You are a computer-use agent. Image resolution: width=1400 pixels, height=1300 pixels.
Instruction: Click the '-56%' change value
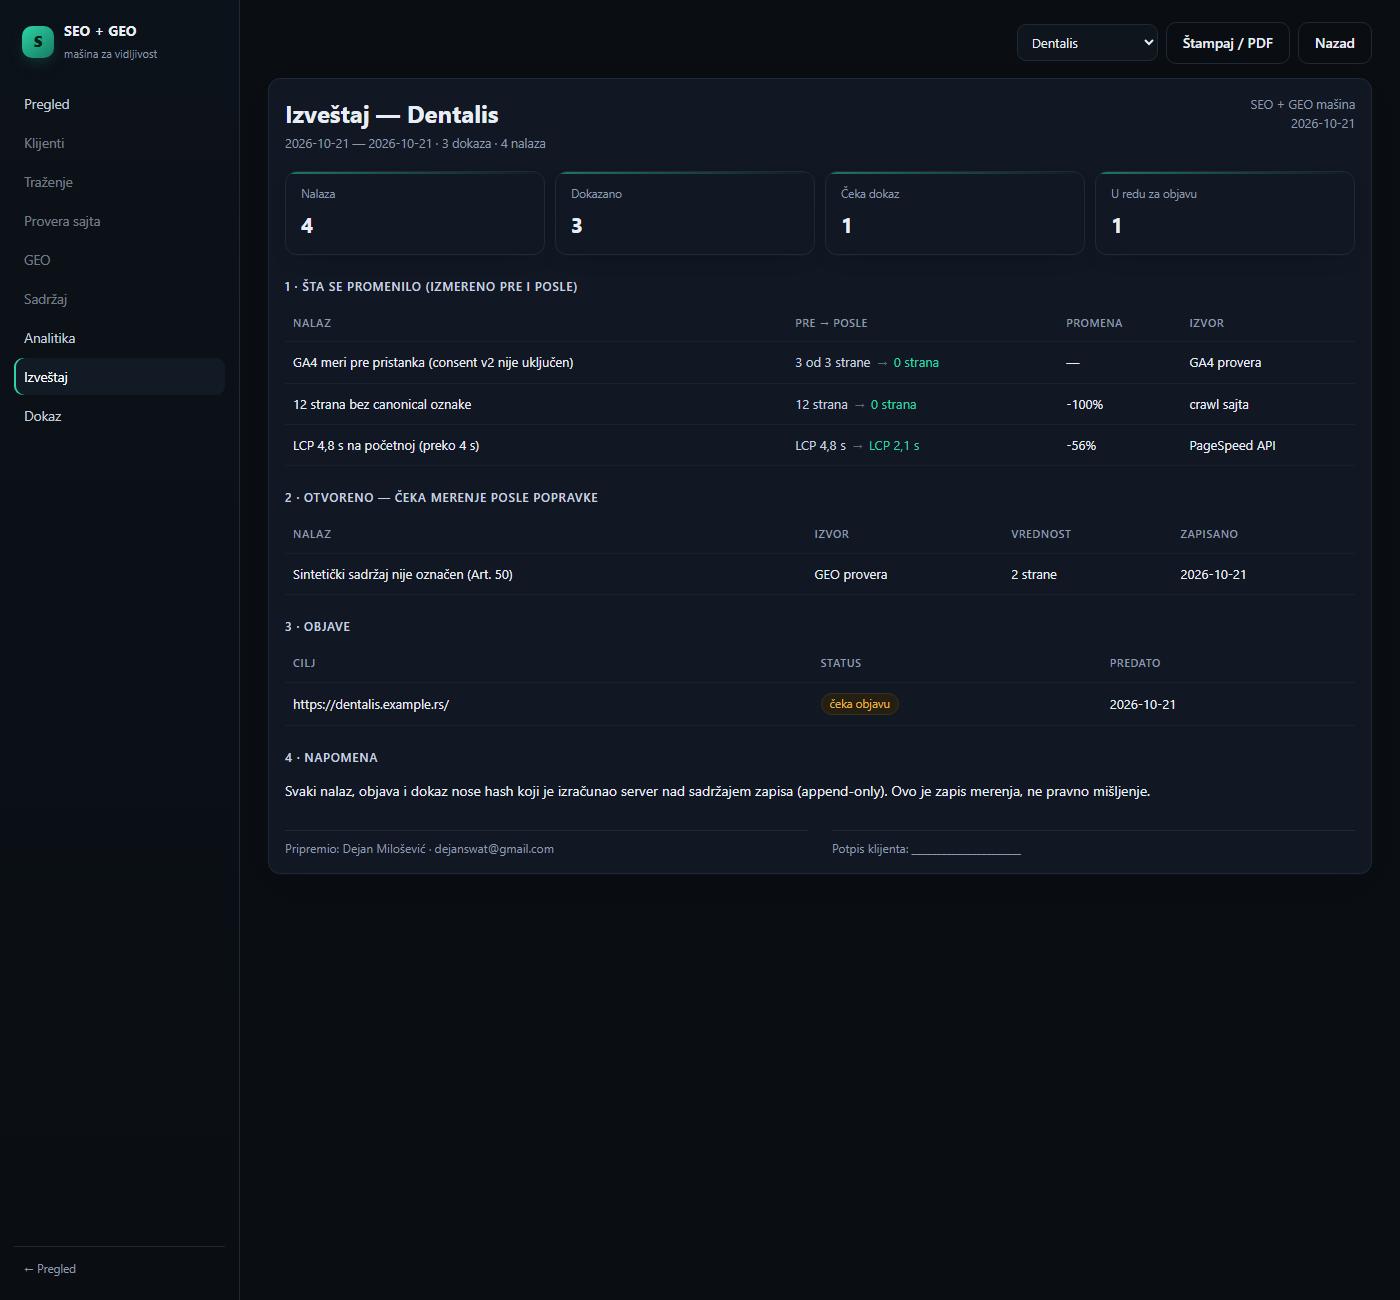(1081, 446)
